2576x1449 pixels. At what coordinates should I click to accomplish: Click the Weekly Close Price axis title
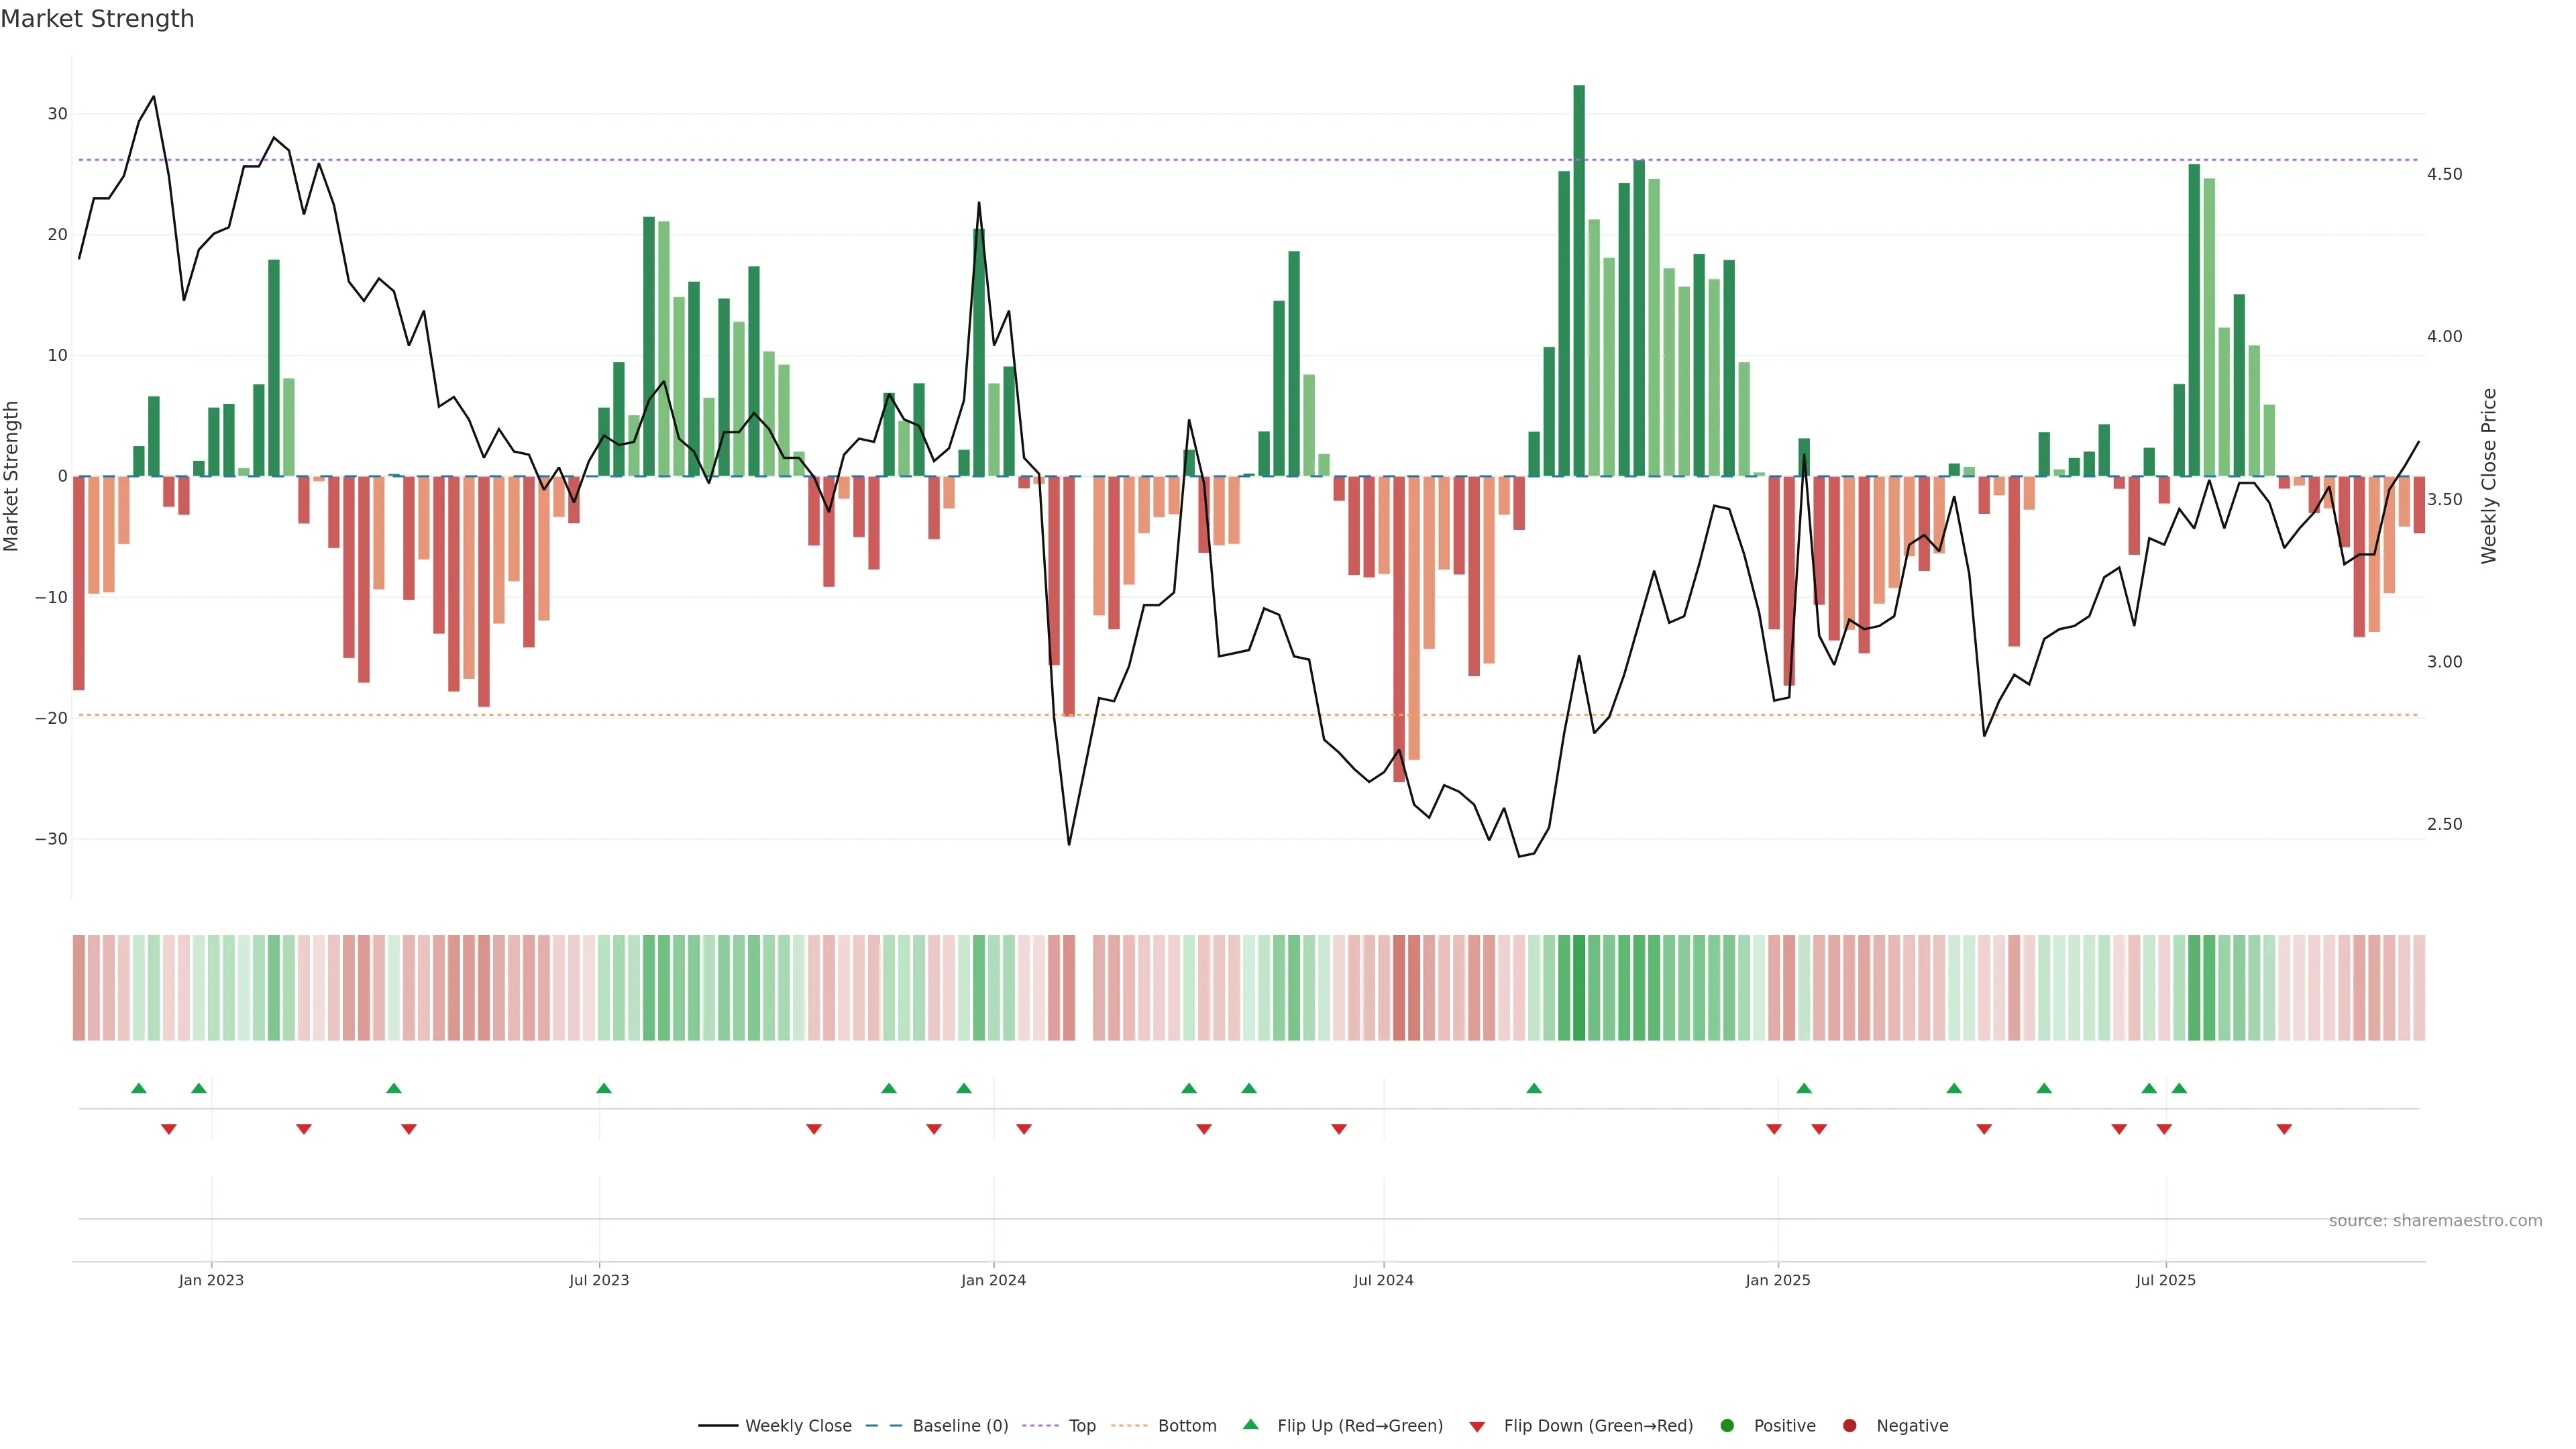point(2489,476)
